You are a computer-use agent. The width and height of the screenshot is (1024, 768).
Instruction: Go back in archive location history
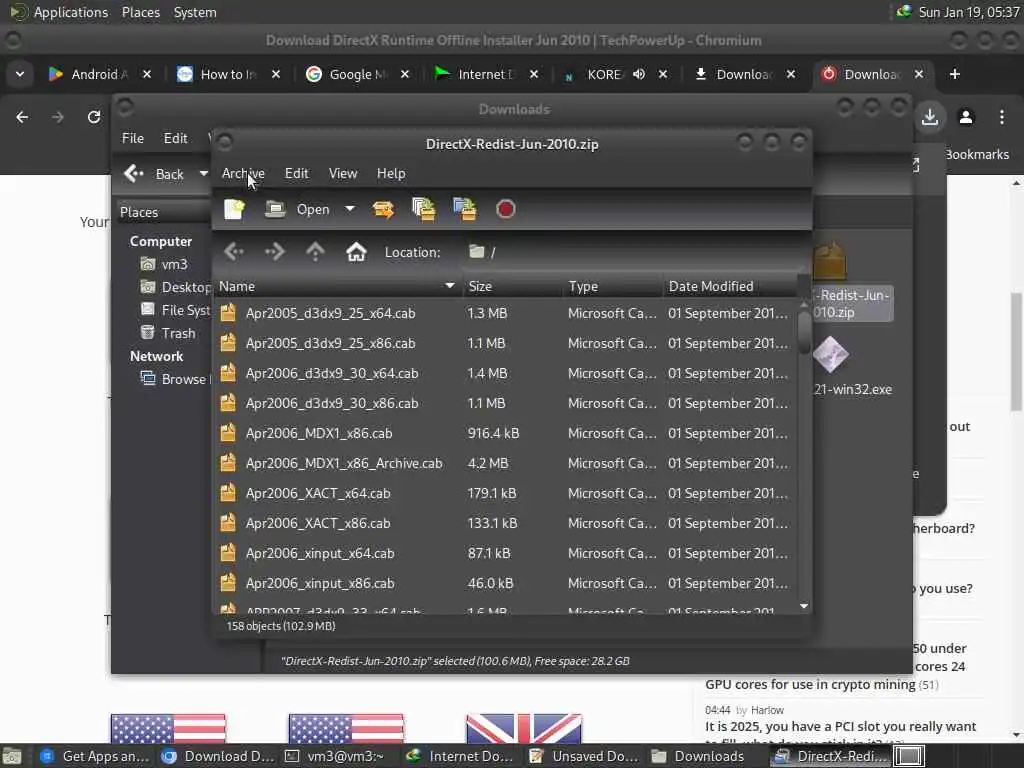tap(234, 252)
